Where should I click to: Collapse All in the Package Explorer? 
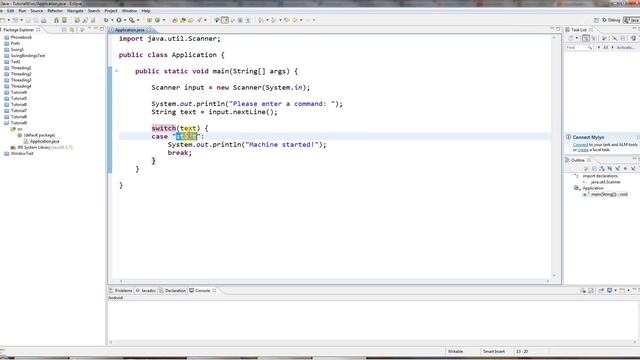[64, 29]
